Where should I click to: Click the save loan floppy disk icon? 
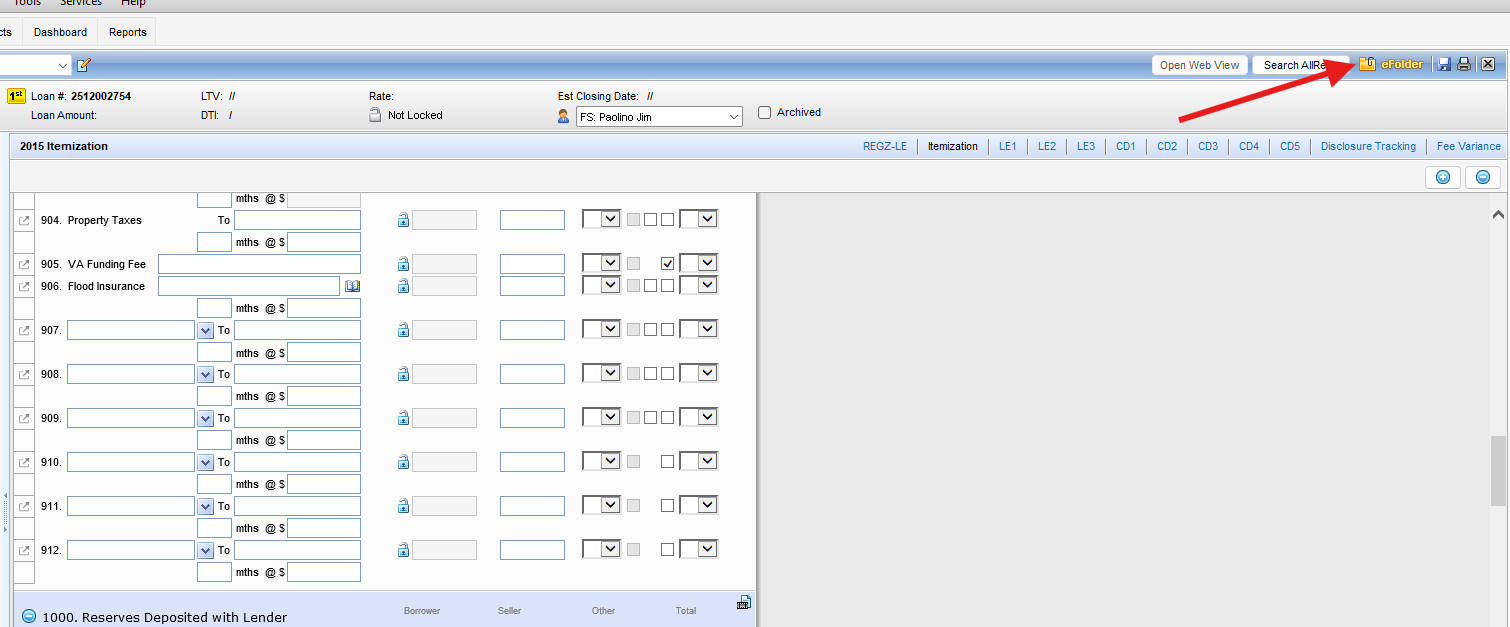pyautogui.click(x=1444, y=64)
